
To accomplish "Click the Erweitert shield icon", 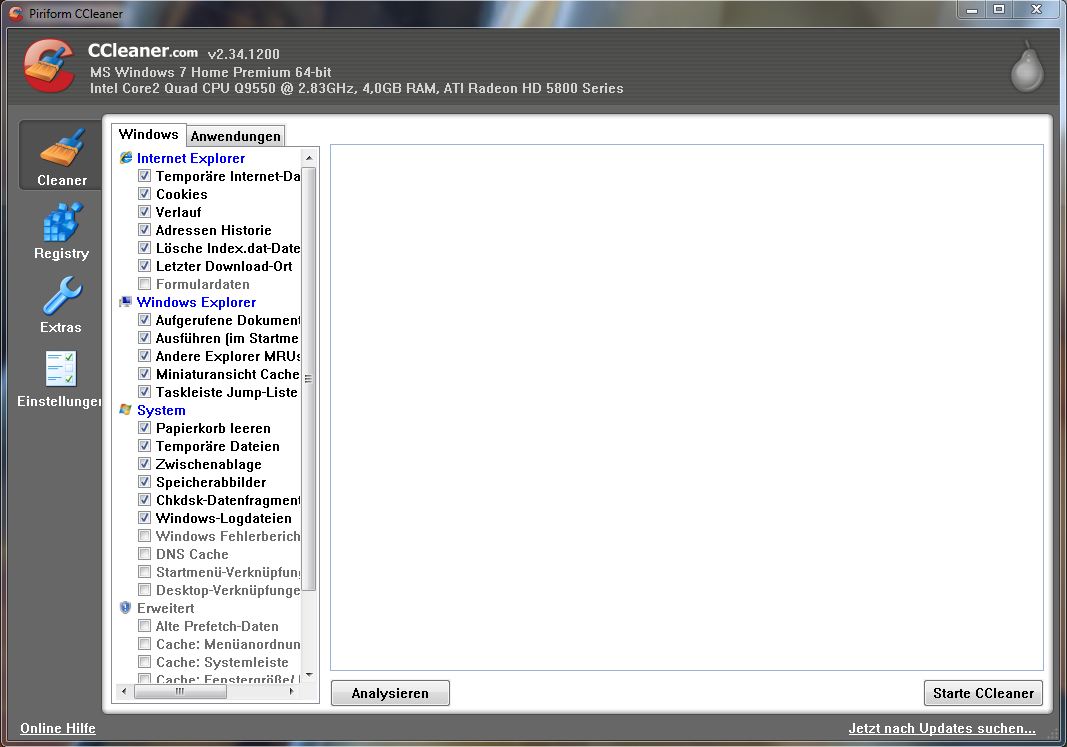I will point(126,608).
